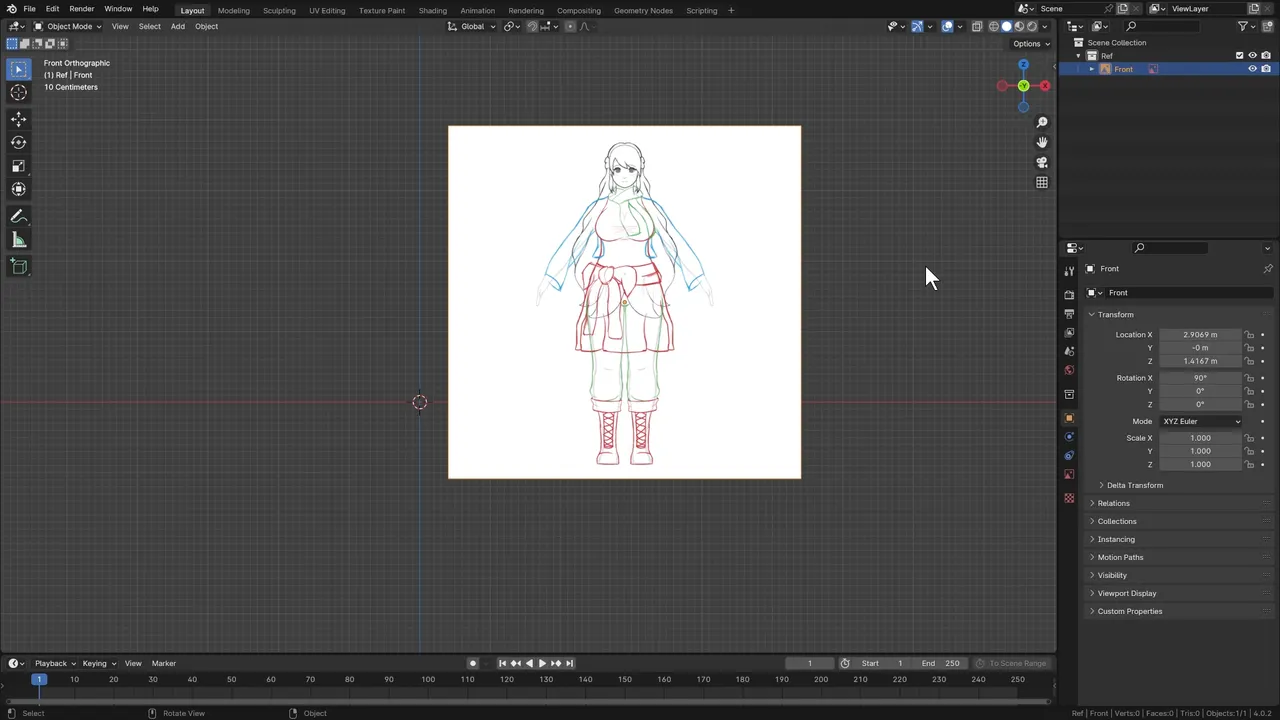
Task: Select the Annotate pencil tool
Action: click(18, 216)
